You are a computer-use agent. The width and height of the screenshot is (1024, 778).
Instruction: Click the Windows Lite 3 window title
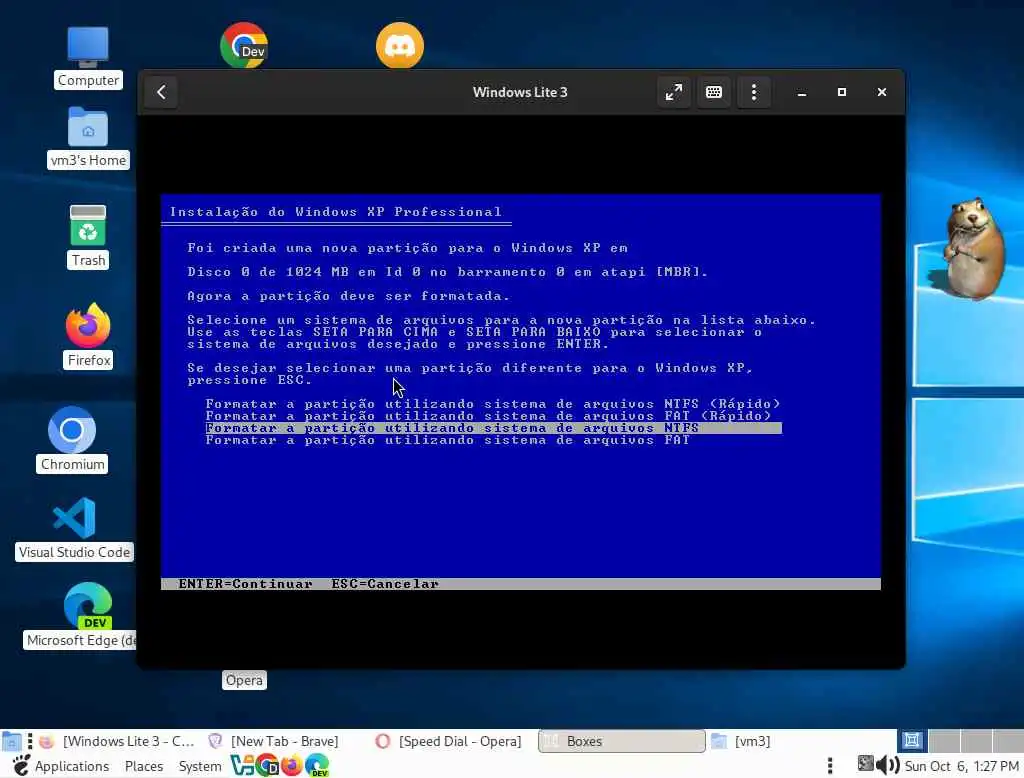(x=520, y=92)
